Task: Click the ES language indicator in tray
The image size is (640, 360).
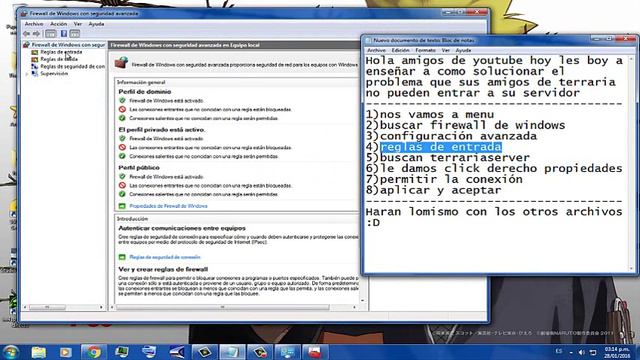Action: pos(559,351)
